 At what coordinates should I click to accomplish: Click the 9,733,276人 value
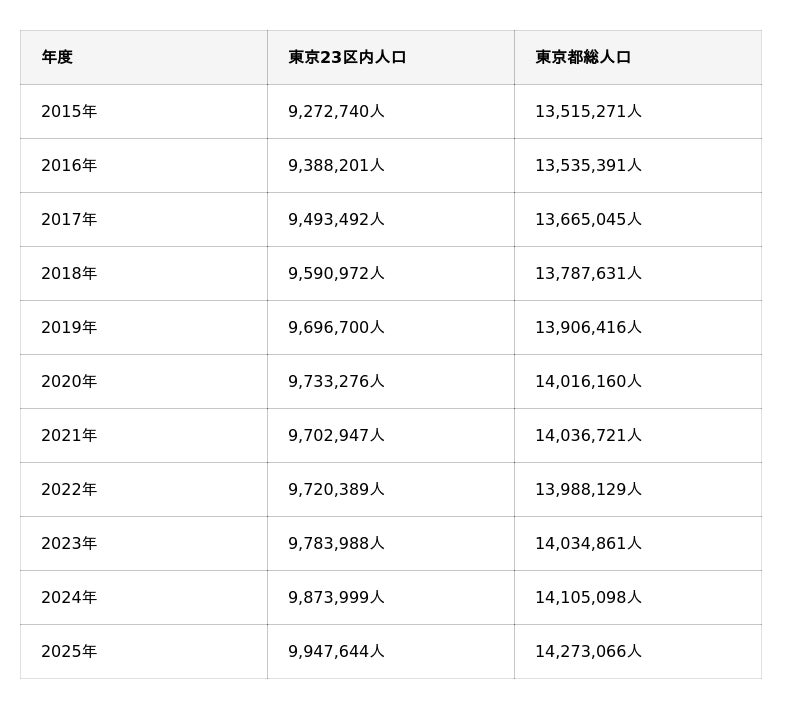[x=336, y=382]
